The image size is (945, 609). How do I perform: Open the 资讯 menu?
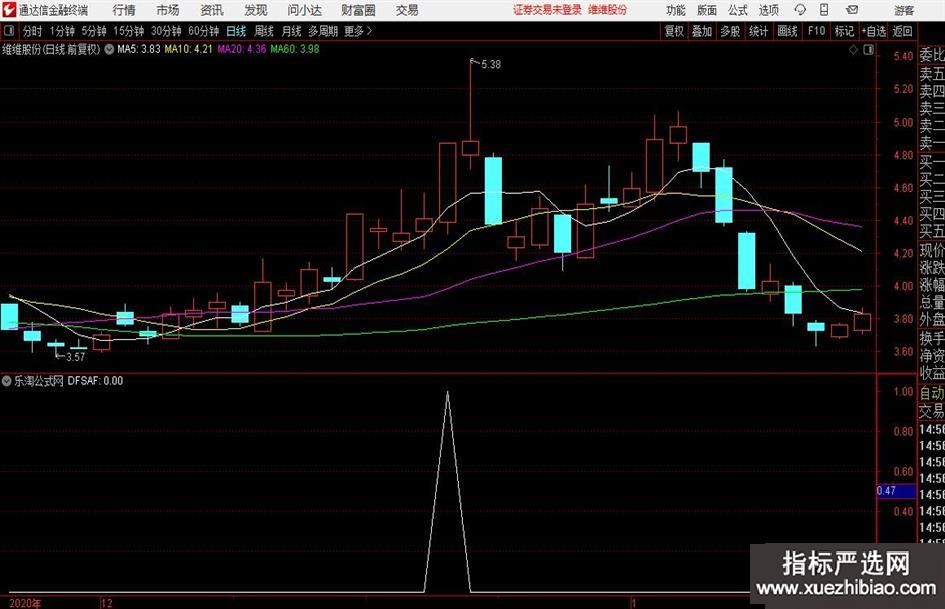[x=212, y=10]
